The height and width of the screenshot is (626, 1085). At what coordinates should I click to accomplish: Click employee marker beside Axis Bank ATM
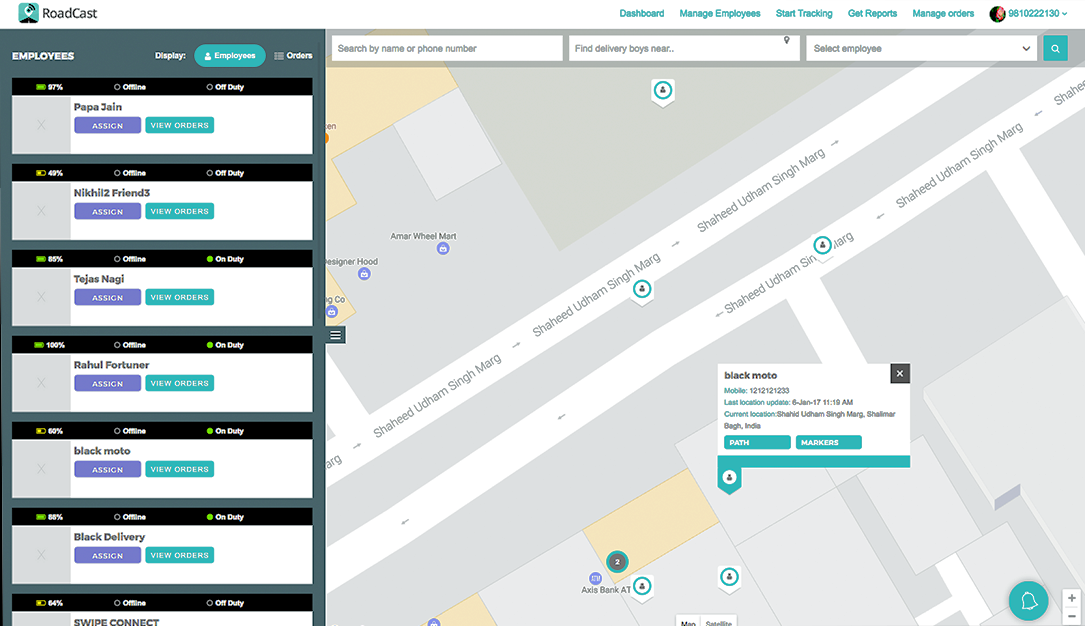[642, 587]
